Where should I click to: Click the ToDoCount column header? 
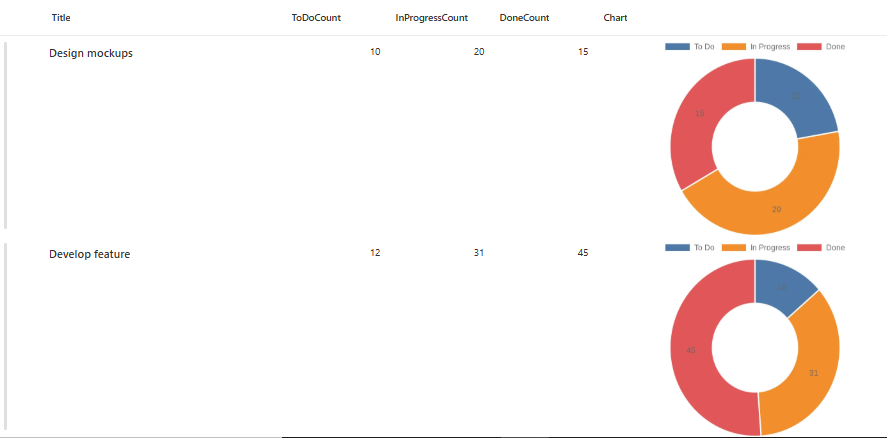point(316,18)
